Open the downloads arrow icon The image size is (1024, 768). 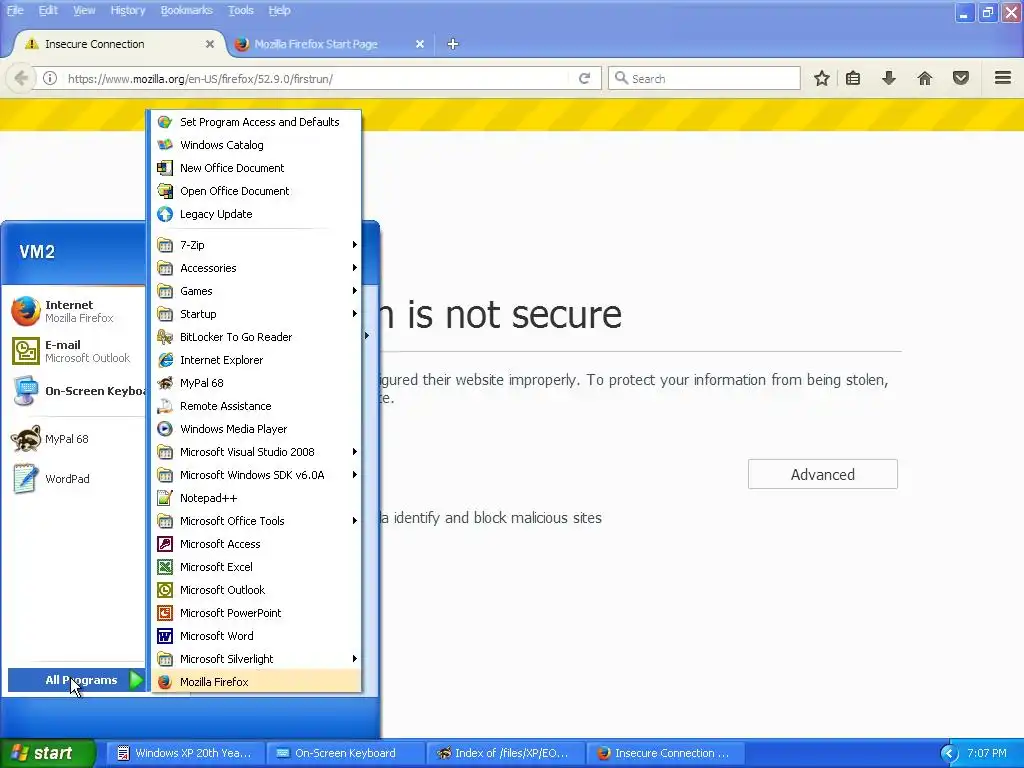point(888,78)
